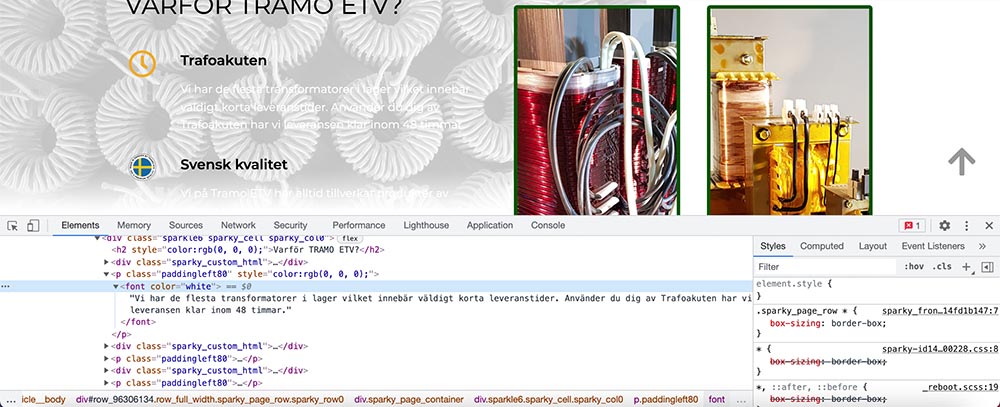Click the flex badge on div
Viewport: 1000px width, 407px height.
(x=349, y=238)
